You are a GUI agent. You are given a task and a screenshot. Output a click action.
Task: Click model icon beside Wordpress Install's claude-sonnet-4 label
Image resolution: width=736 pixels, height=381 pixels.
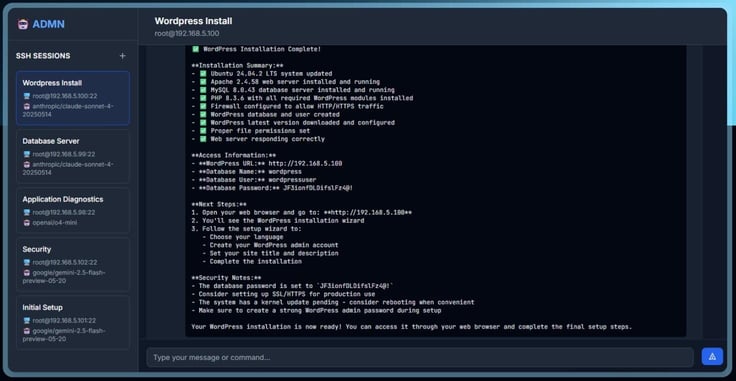coord(27,107)
